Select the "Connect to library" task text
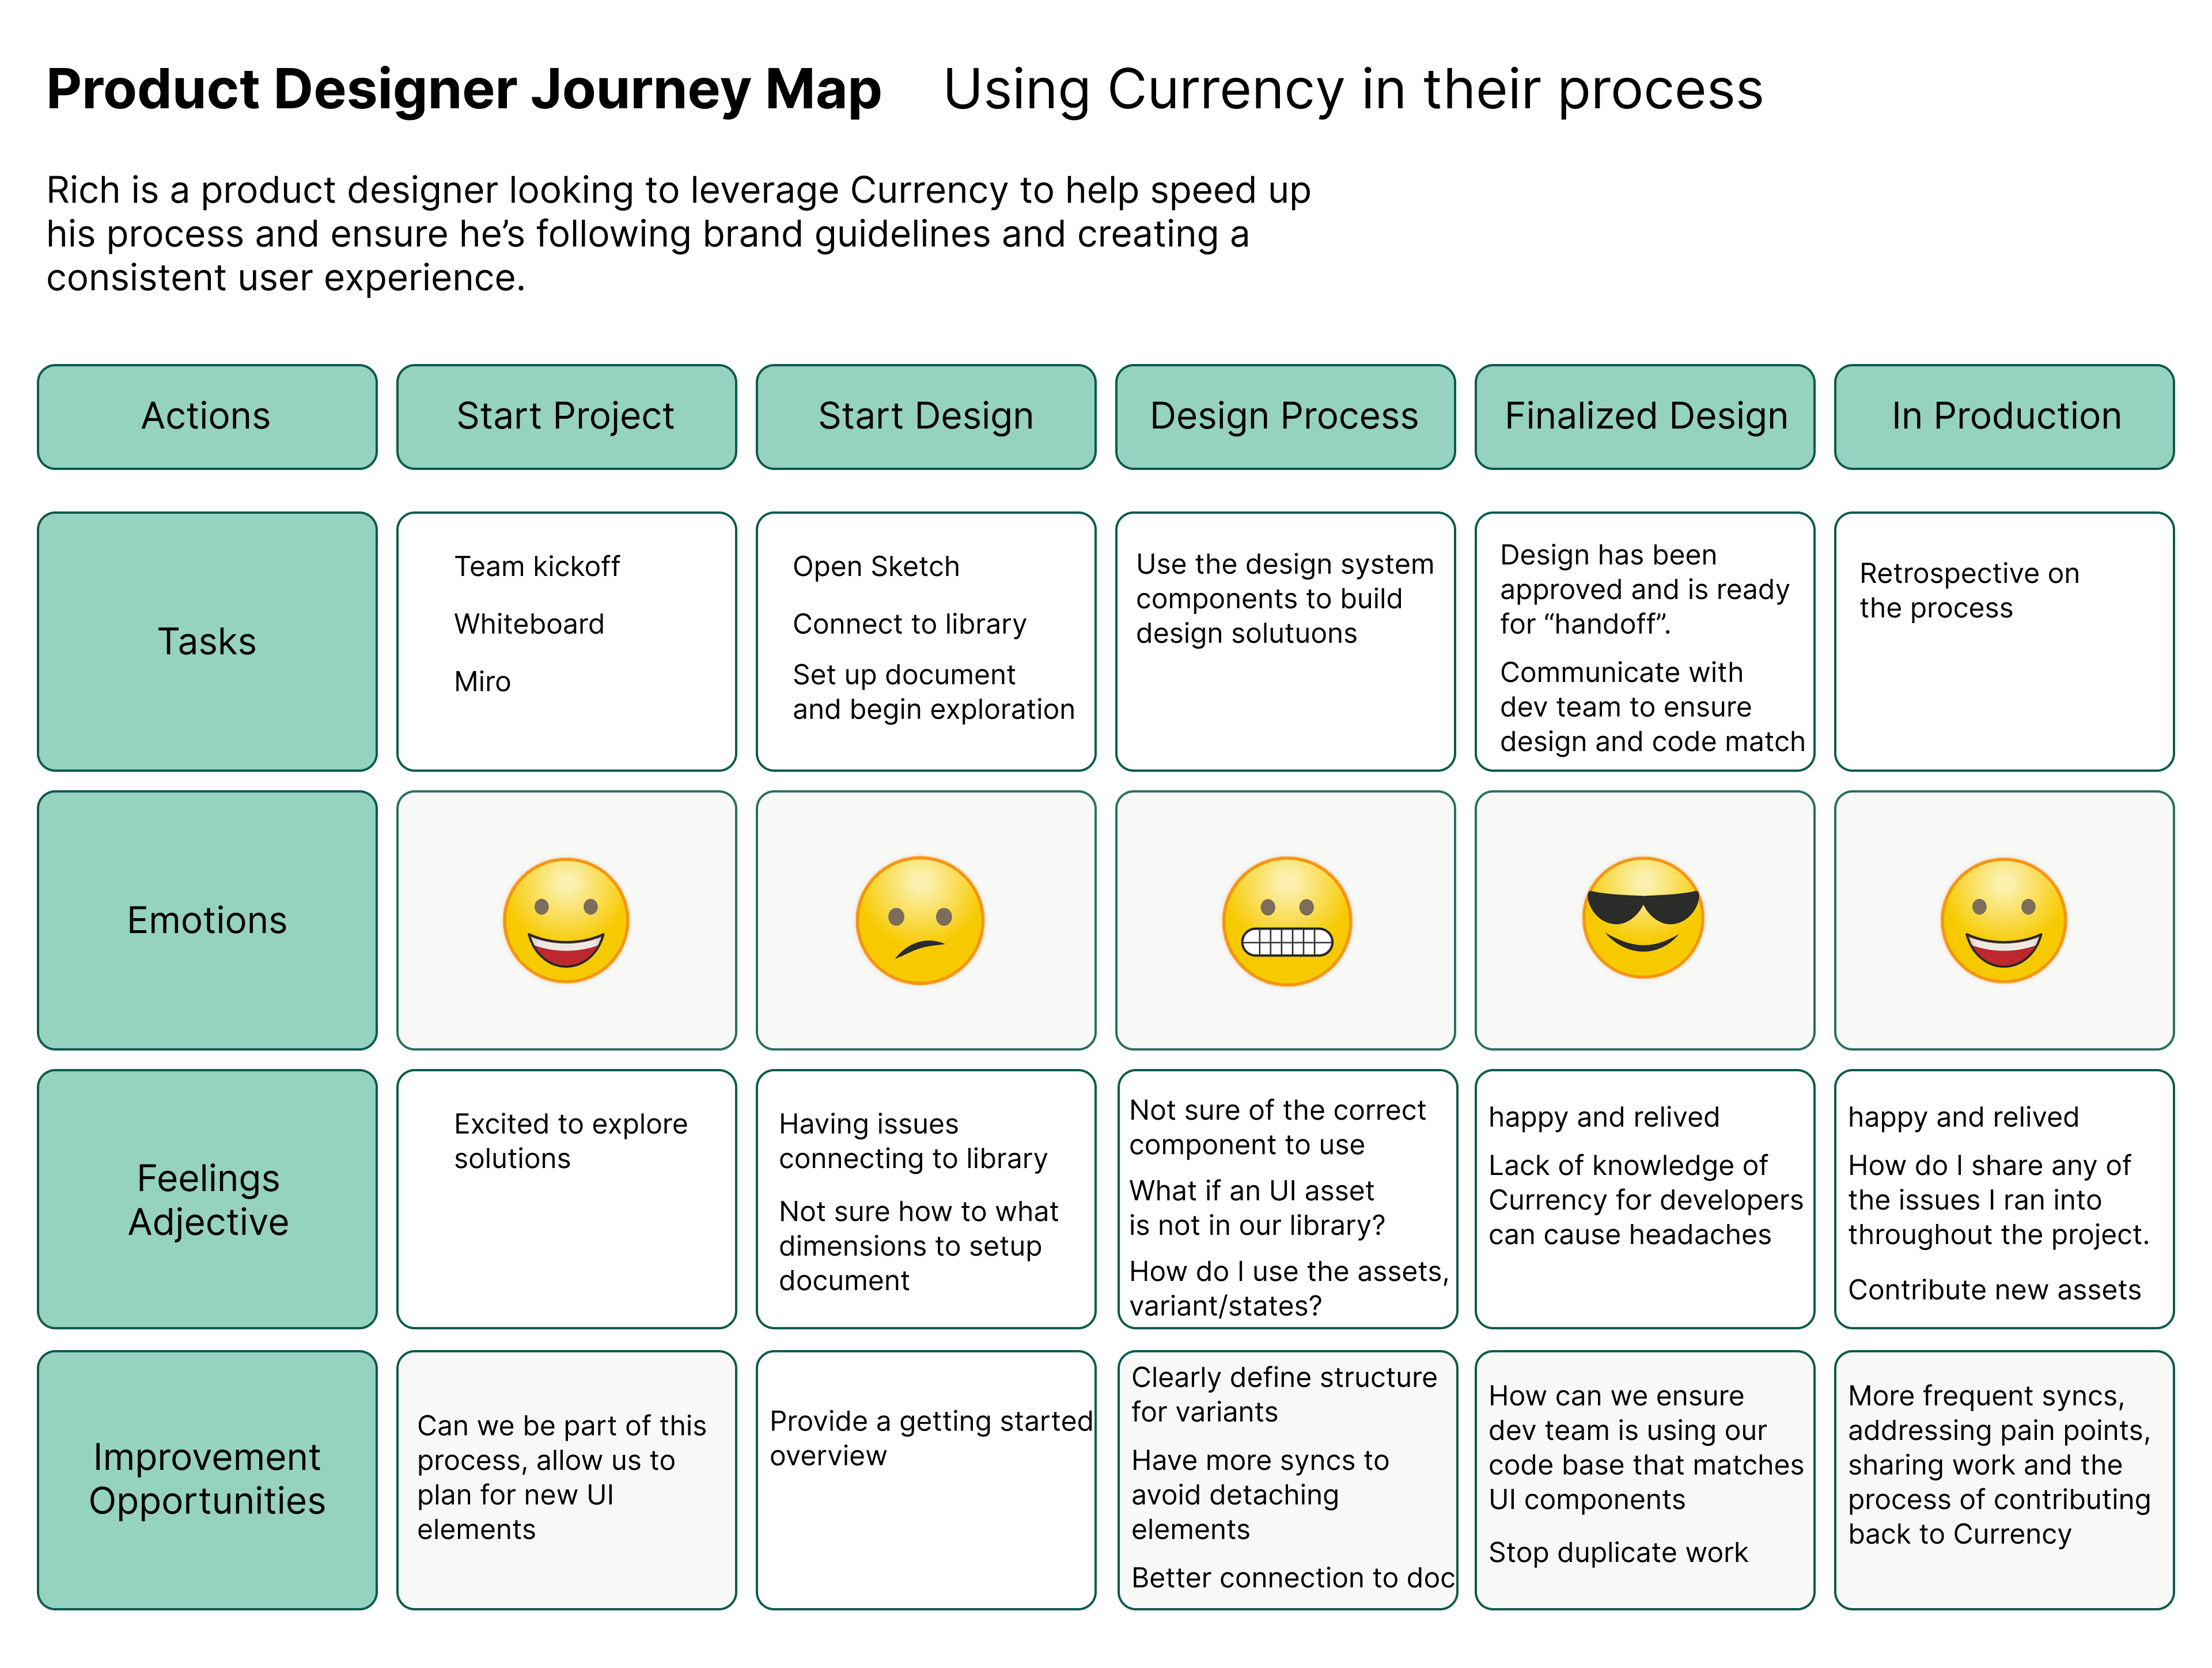The image size is (2212, 1668). (909, 624)
